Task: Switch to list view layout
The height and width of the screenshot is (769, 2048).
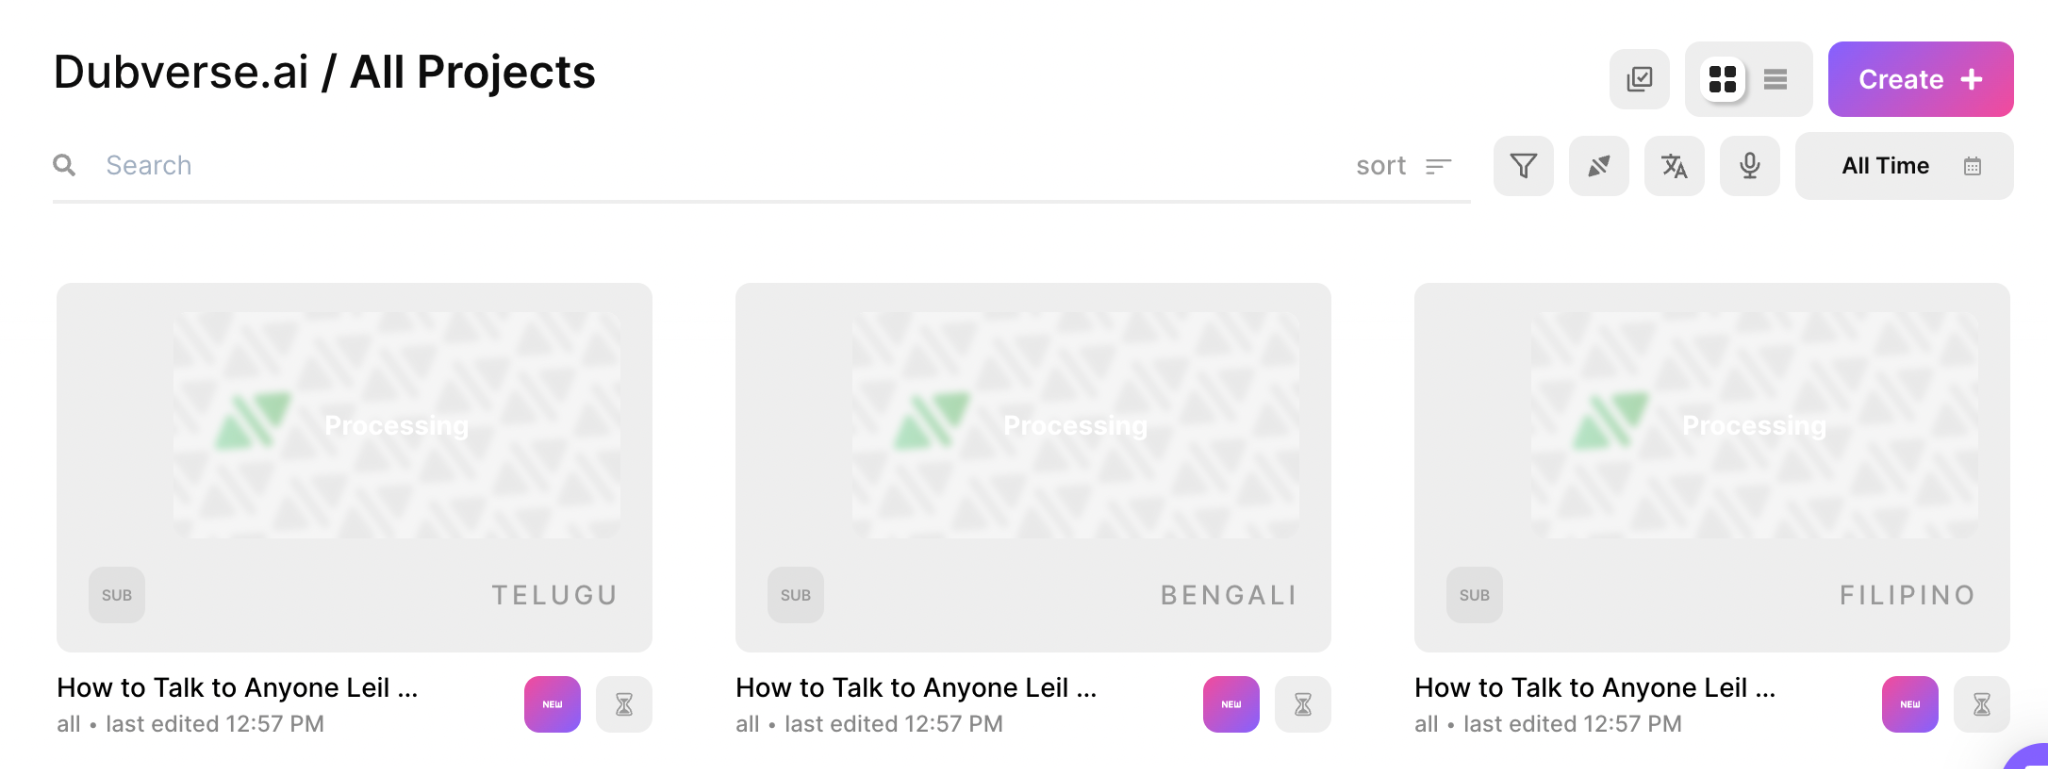Action: (1775, 79)
